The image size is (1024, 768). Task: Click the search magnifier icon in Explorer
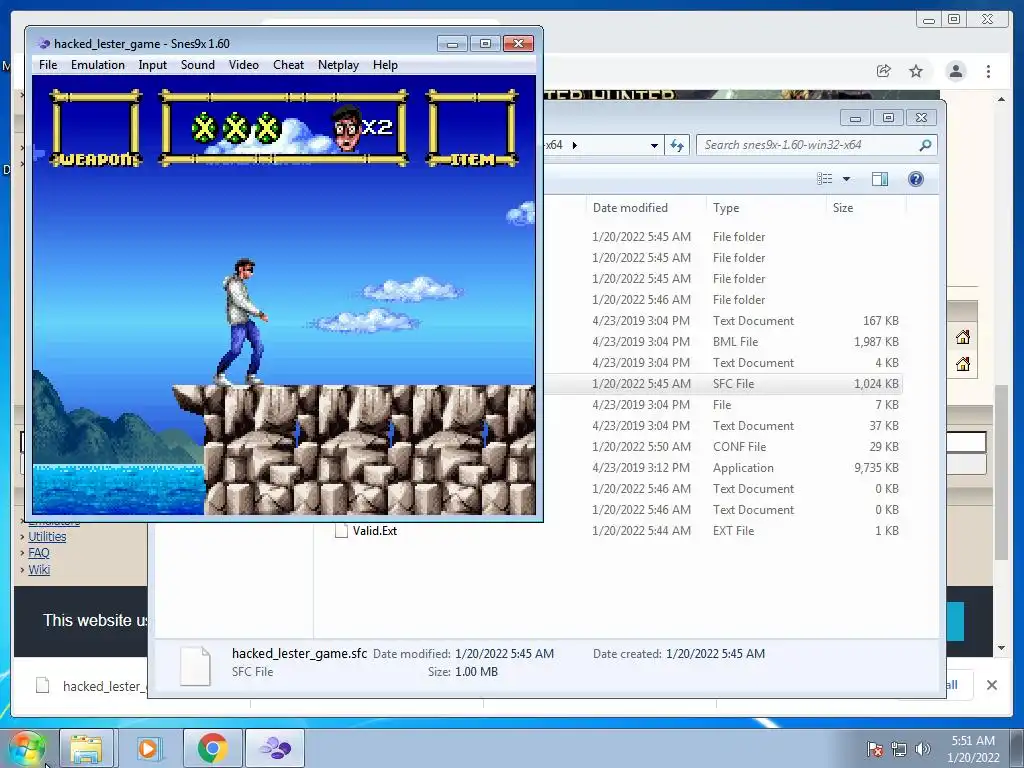click(x=925, y=145)
